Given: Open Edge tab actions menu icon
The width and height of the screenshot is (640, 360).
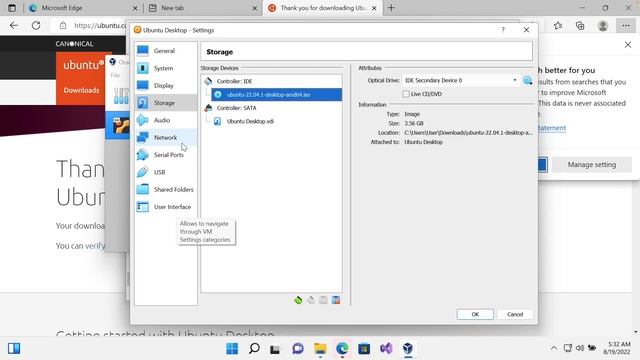Looking at the screenshot, I should click(12, 8).
